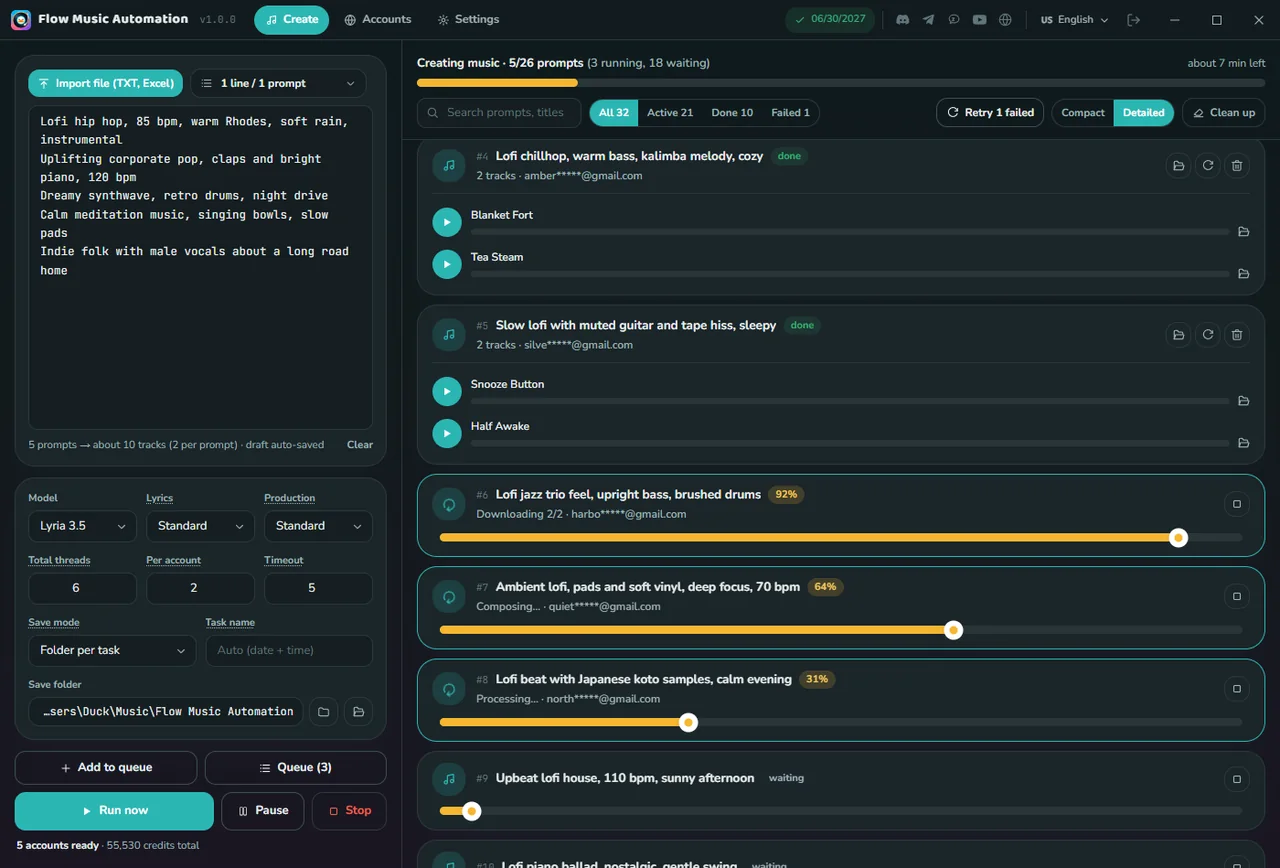
Task: Filter list by Failed 1
Action: pyautogui.click(x=790, y=113)
